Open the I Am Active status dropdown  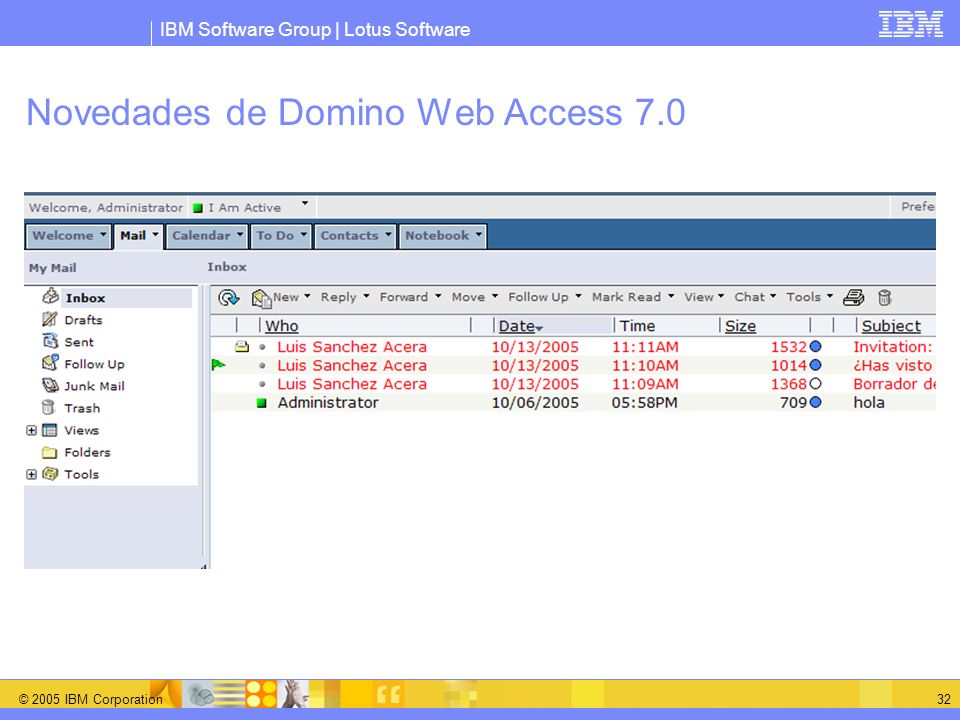(305, 203)
